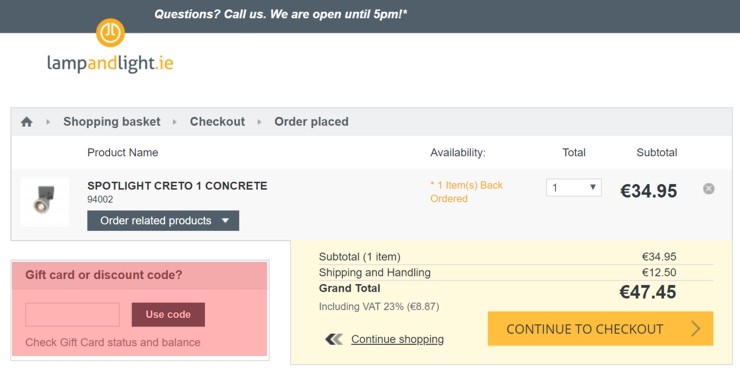Open Spotlight Creto 1 Concrete product name
This screenshot has height=377, width=740.
[x=177, y=186]
